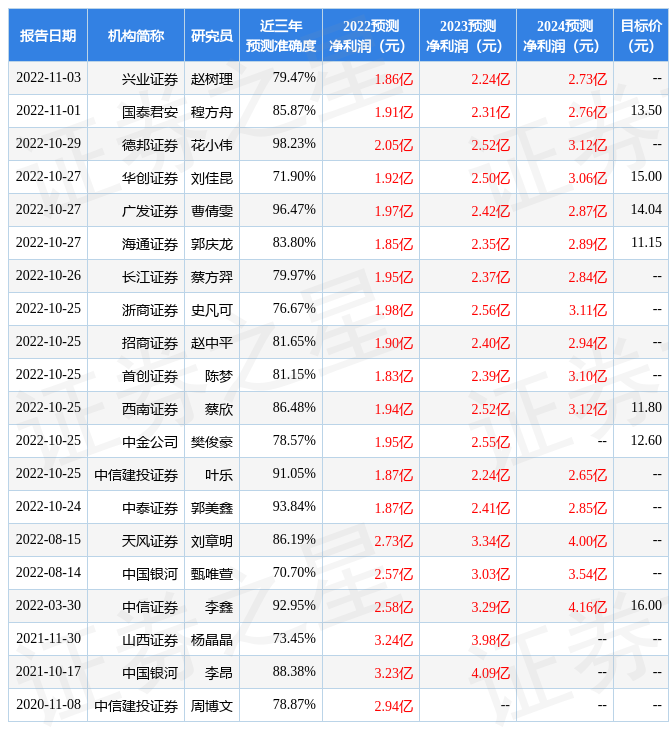Click date cell 2022-11-03
Viewport: 669px width, 730px height.
[x=48, y=77]
